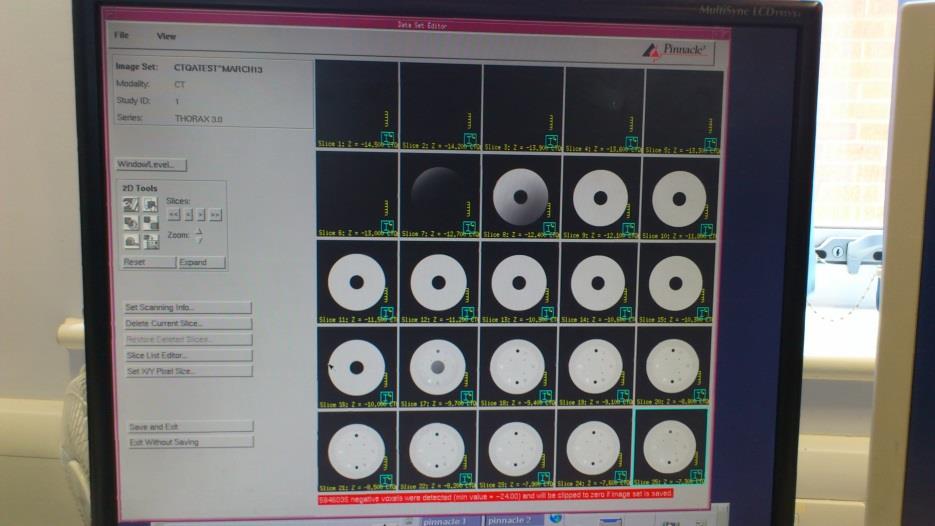935x526 pixels.
Task: Select the middle-left tool icon in 2D Tools
Action: (131, 224)
